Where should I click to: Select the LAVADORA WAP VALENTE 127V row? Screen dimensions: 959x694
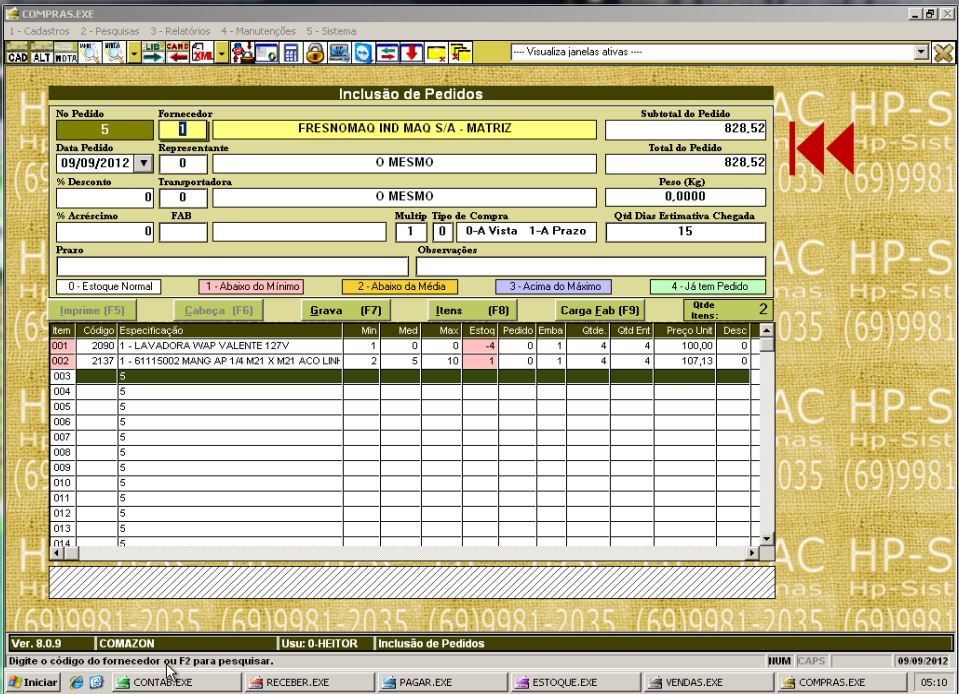tap(400, 346)
